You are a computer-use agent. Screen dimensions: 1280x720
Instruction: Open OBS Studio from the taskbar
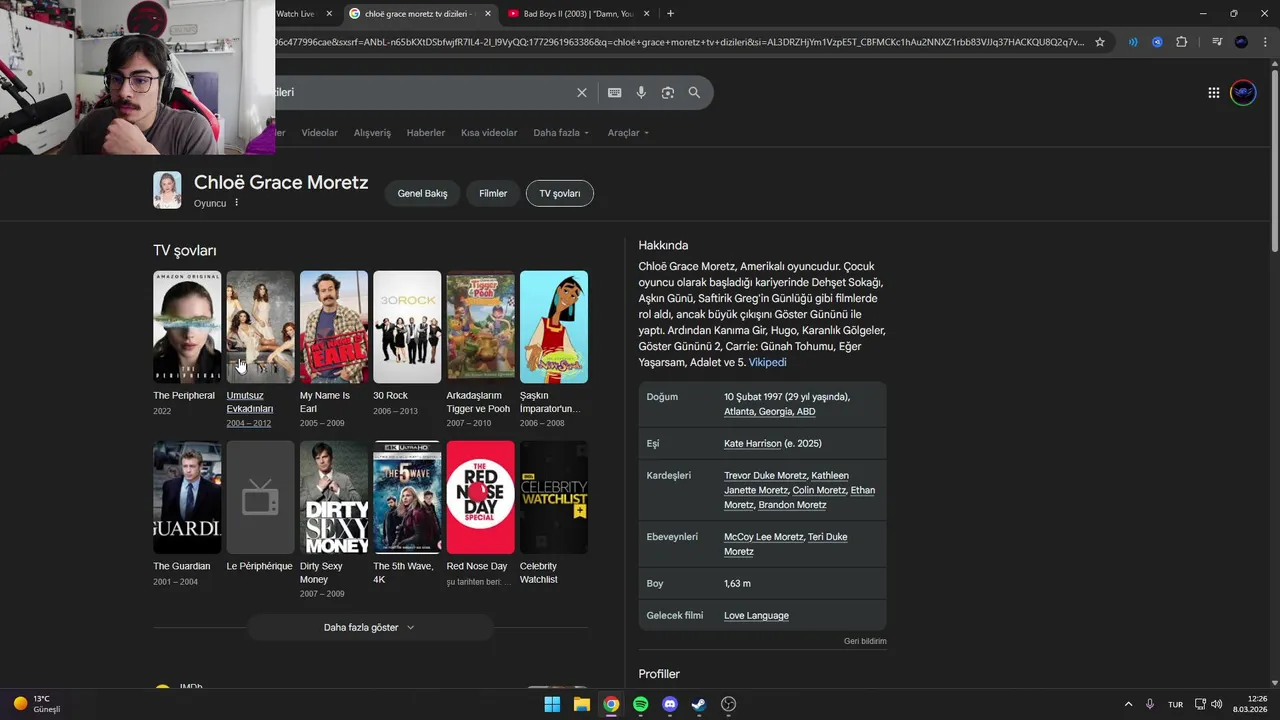pos(729,704)
